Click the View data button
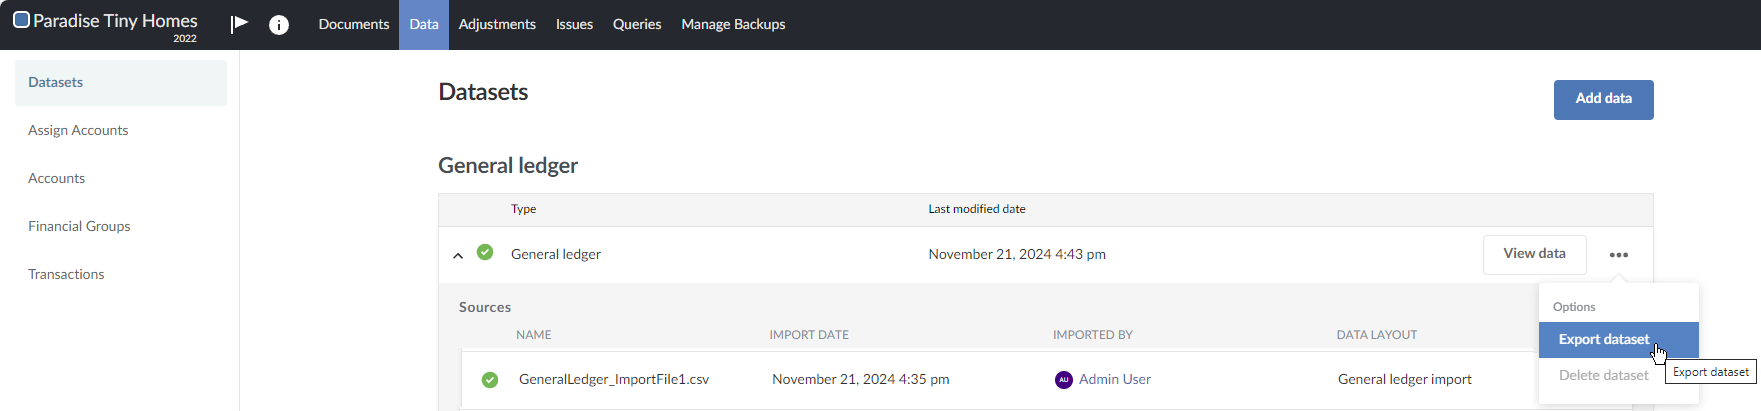This screenshot has width=1761, height=411. point(1534,254)
